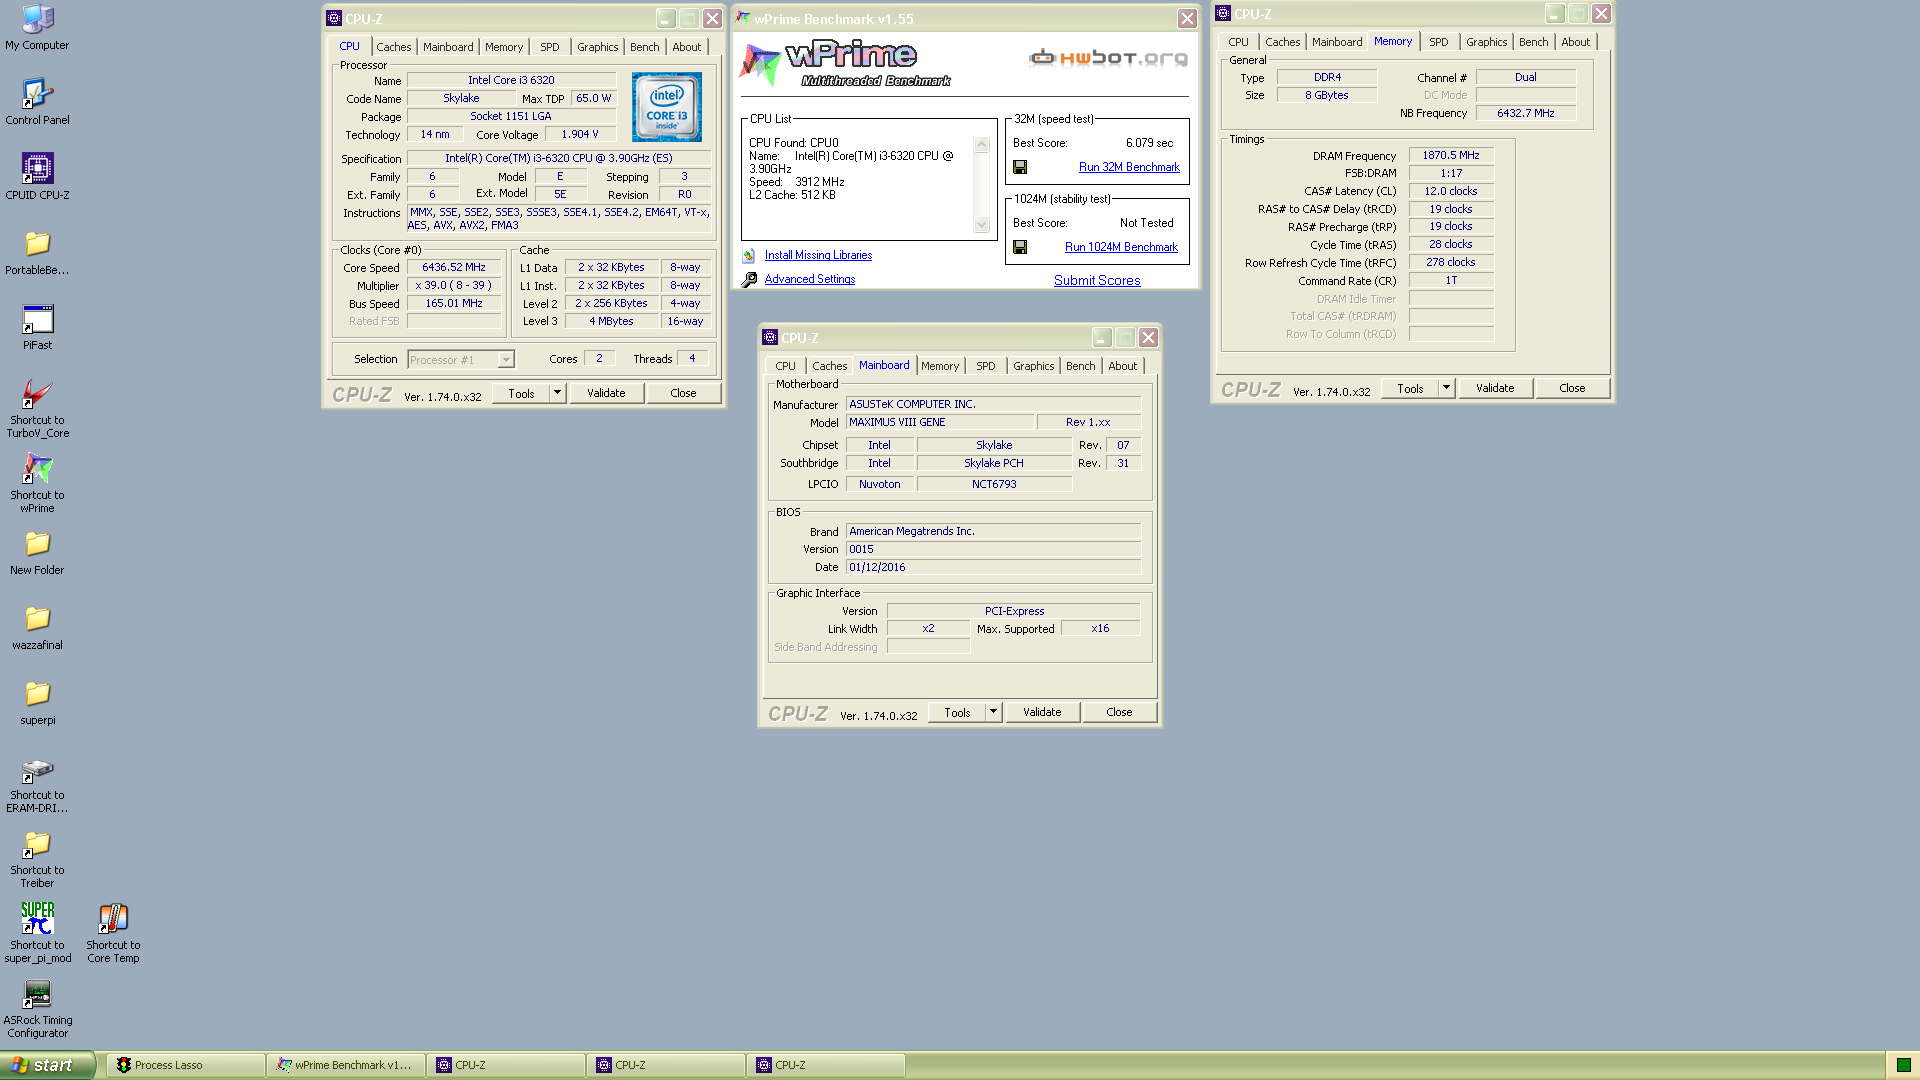Click the Nuvoton LPCIO field
1920x1080 pixels.
click(x=879, y=484)
